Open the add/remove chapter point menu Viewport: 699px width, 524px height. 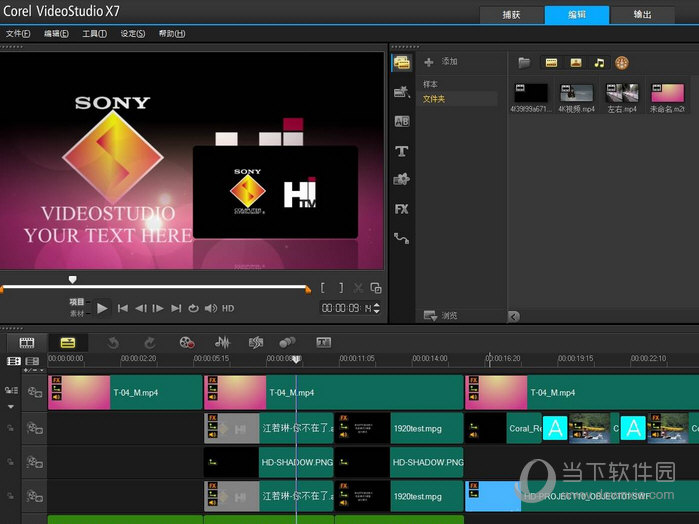[33, 371]
